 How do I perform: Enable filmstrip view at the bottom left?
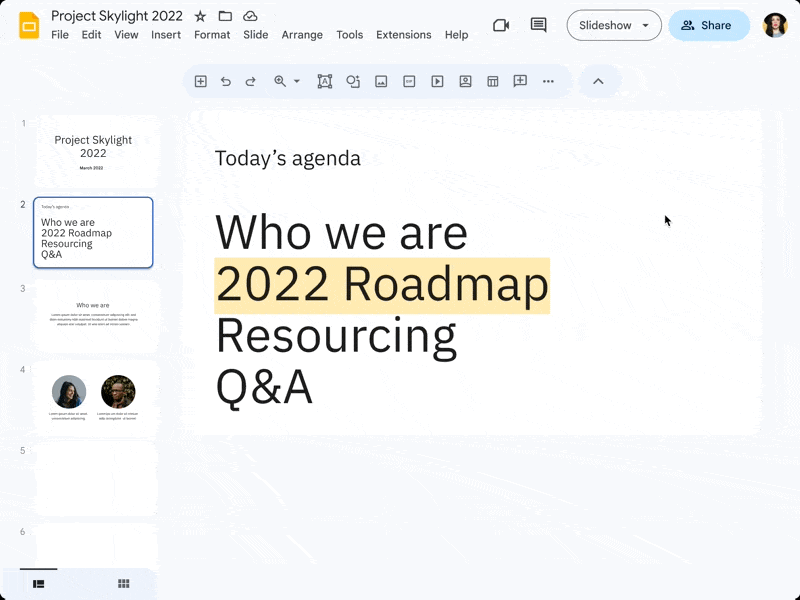coord(38,583)
